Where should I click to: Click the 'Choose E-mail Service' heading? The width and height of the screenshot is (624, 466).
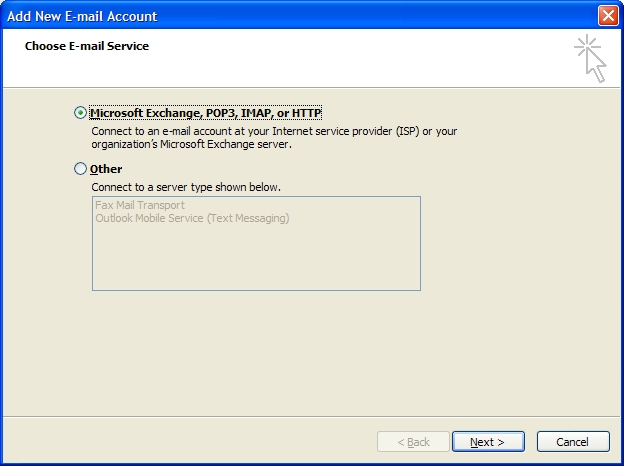coord(87,46)
